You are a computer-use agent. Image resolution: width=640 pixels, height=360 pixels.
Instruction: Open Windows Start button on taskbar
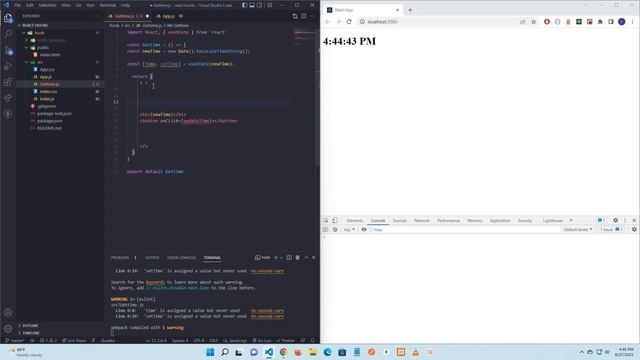click(210, 352)
